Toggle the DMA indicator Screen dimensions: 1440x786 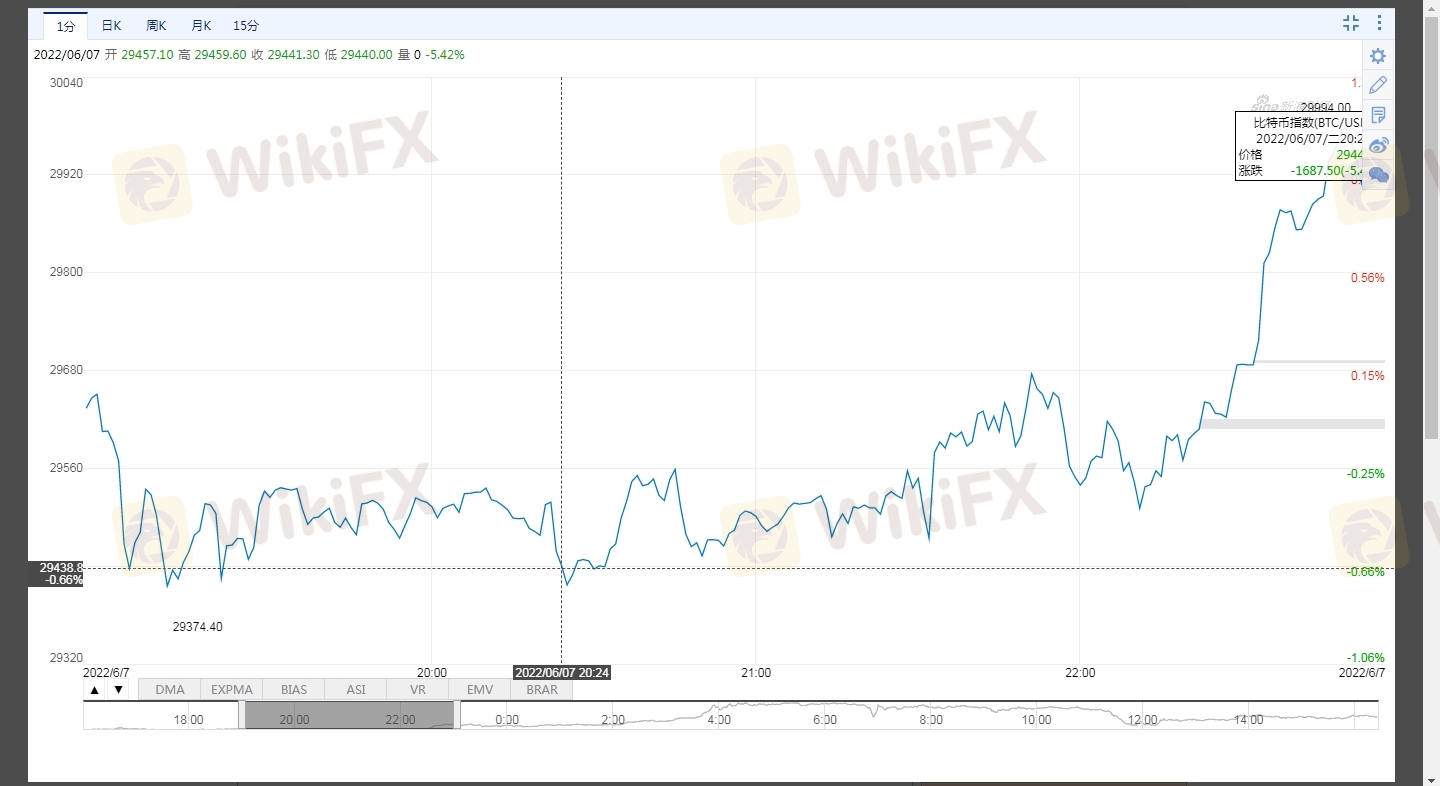click(x=170, y=690)
